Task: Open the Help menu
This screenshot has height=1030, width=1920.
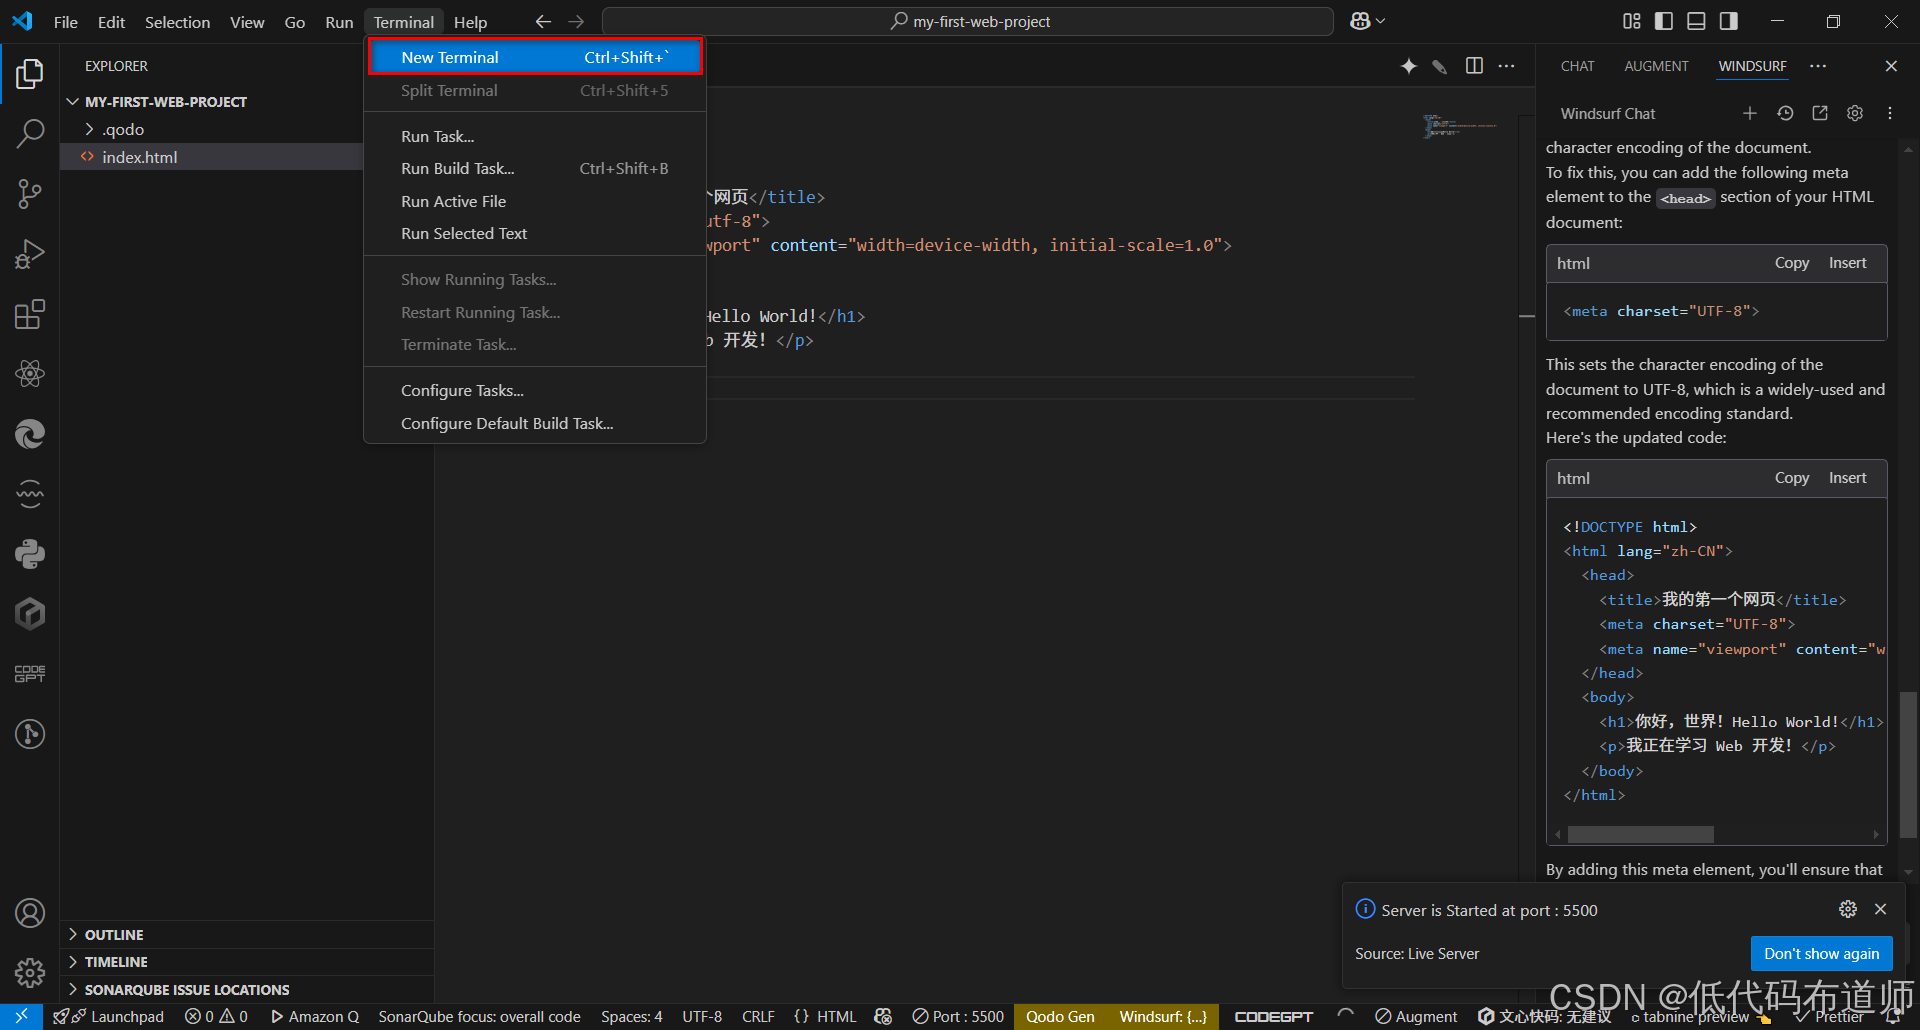Action: [x=470, y=22]
